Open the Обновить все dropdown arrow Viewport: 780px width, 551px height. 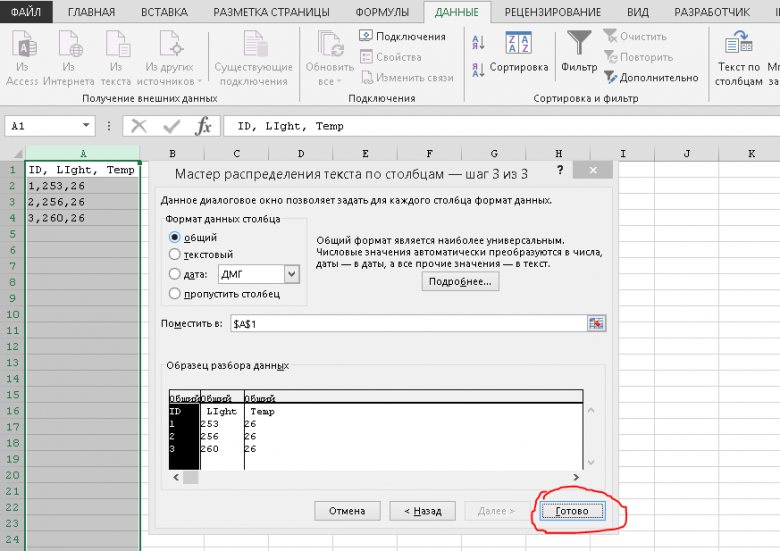pos(339,81)
